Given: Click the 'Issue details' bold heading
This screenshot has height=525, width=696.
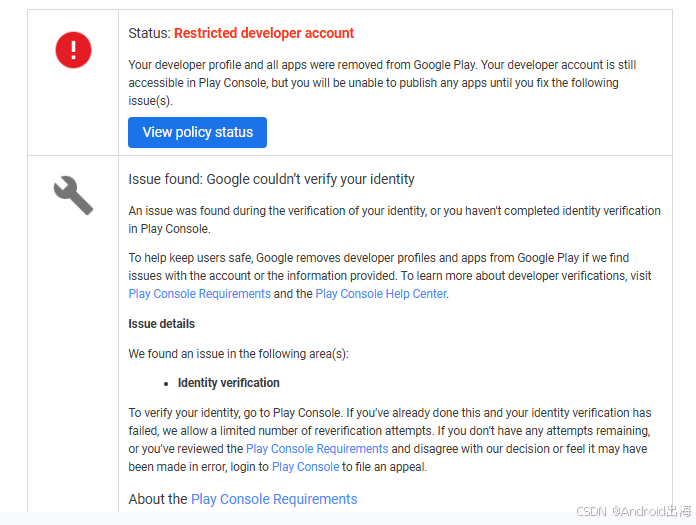Looking at the screenshot, I should click(162, 324).
